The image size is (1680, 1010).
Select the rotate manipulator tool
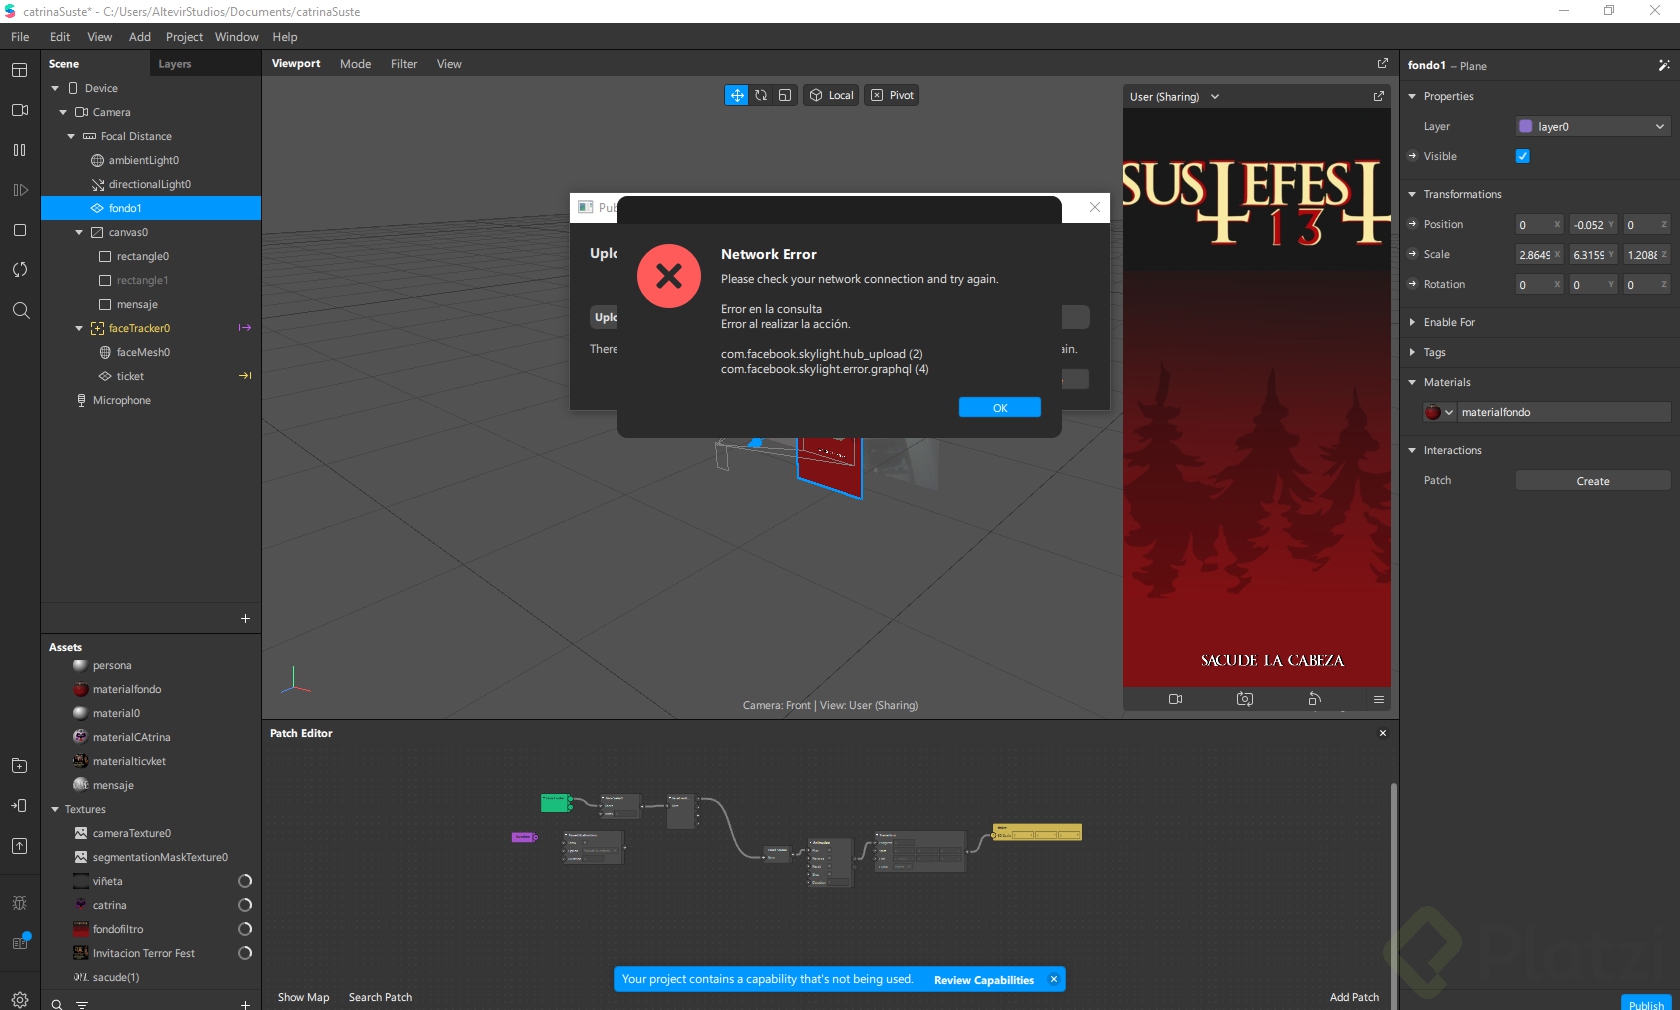click(x=761, y=95)
